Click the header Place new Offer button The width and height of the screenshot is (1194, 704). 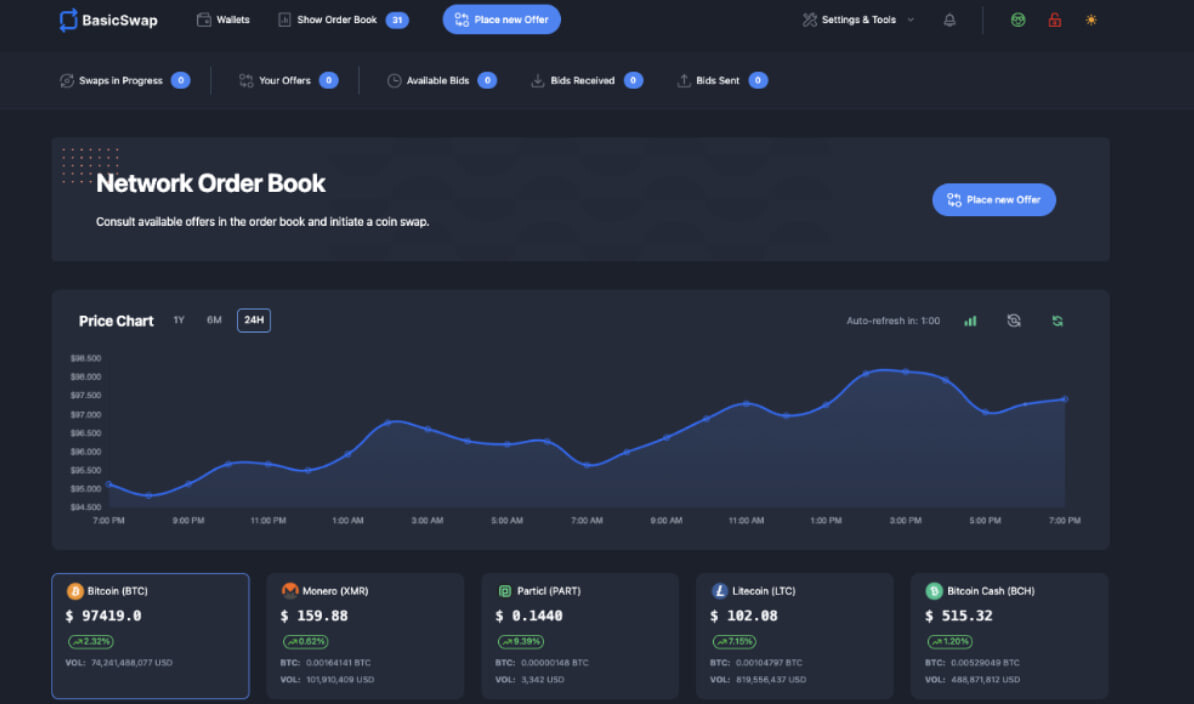(502, 20)
